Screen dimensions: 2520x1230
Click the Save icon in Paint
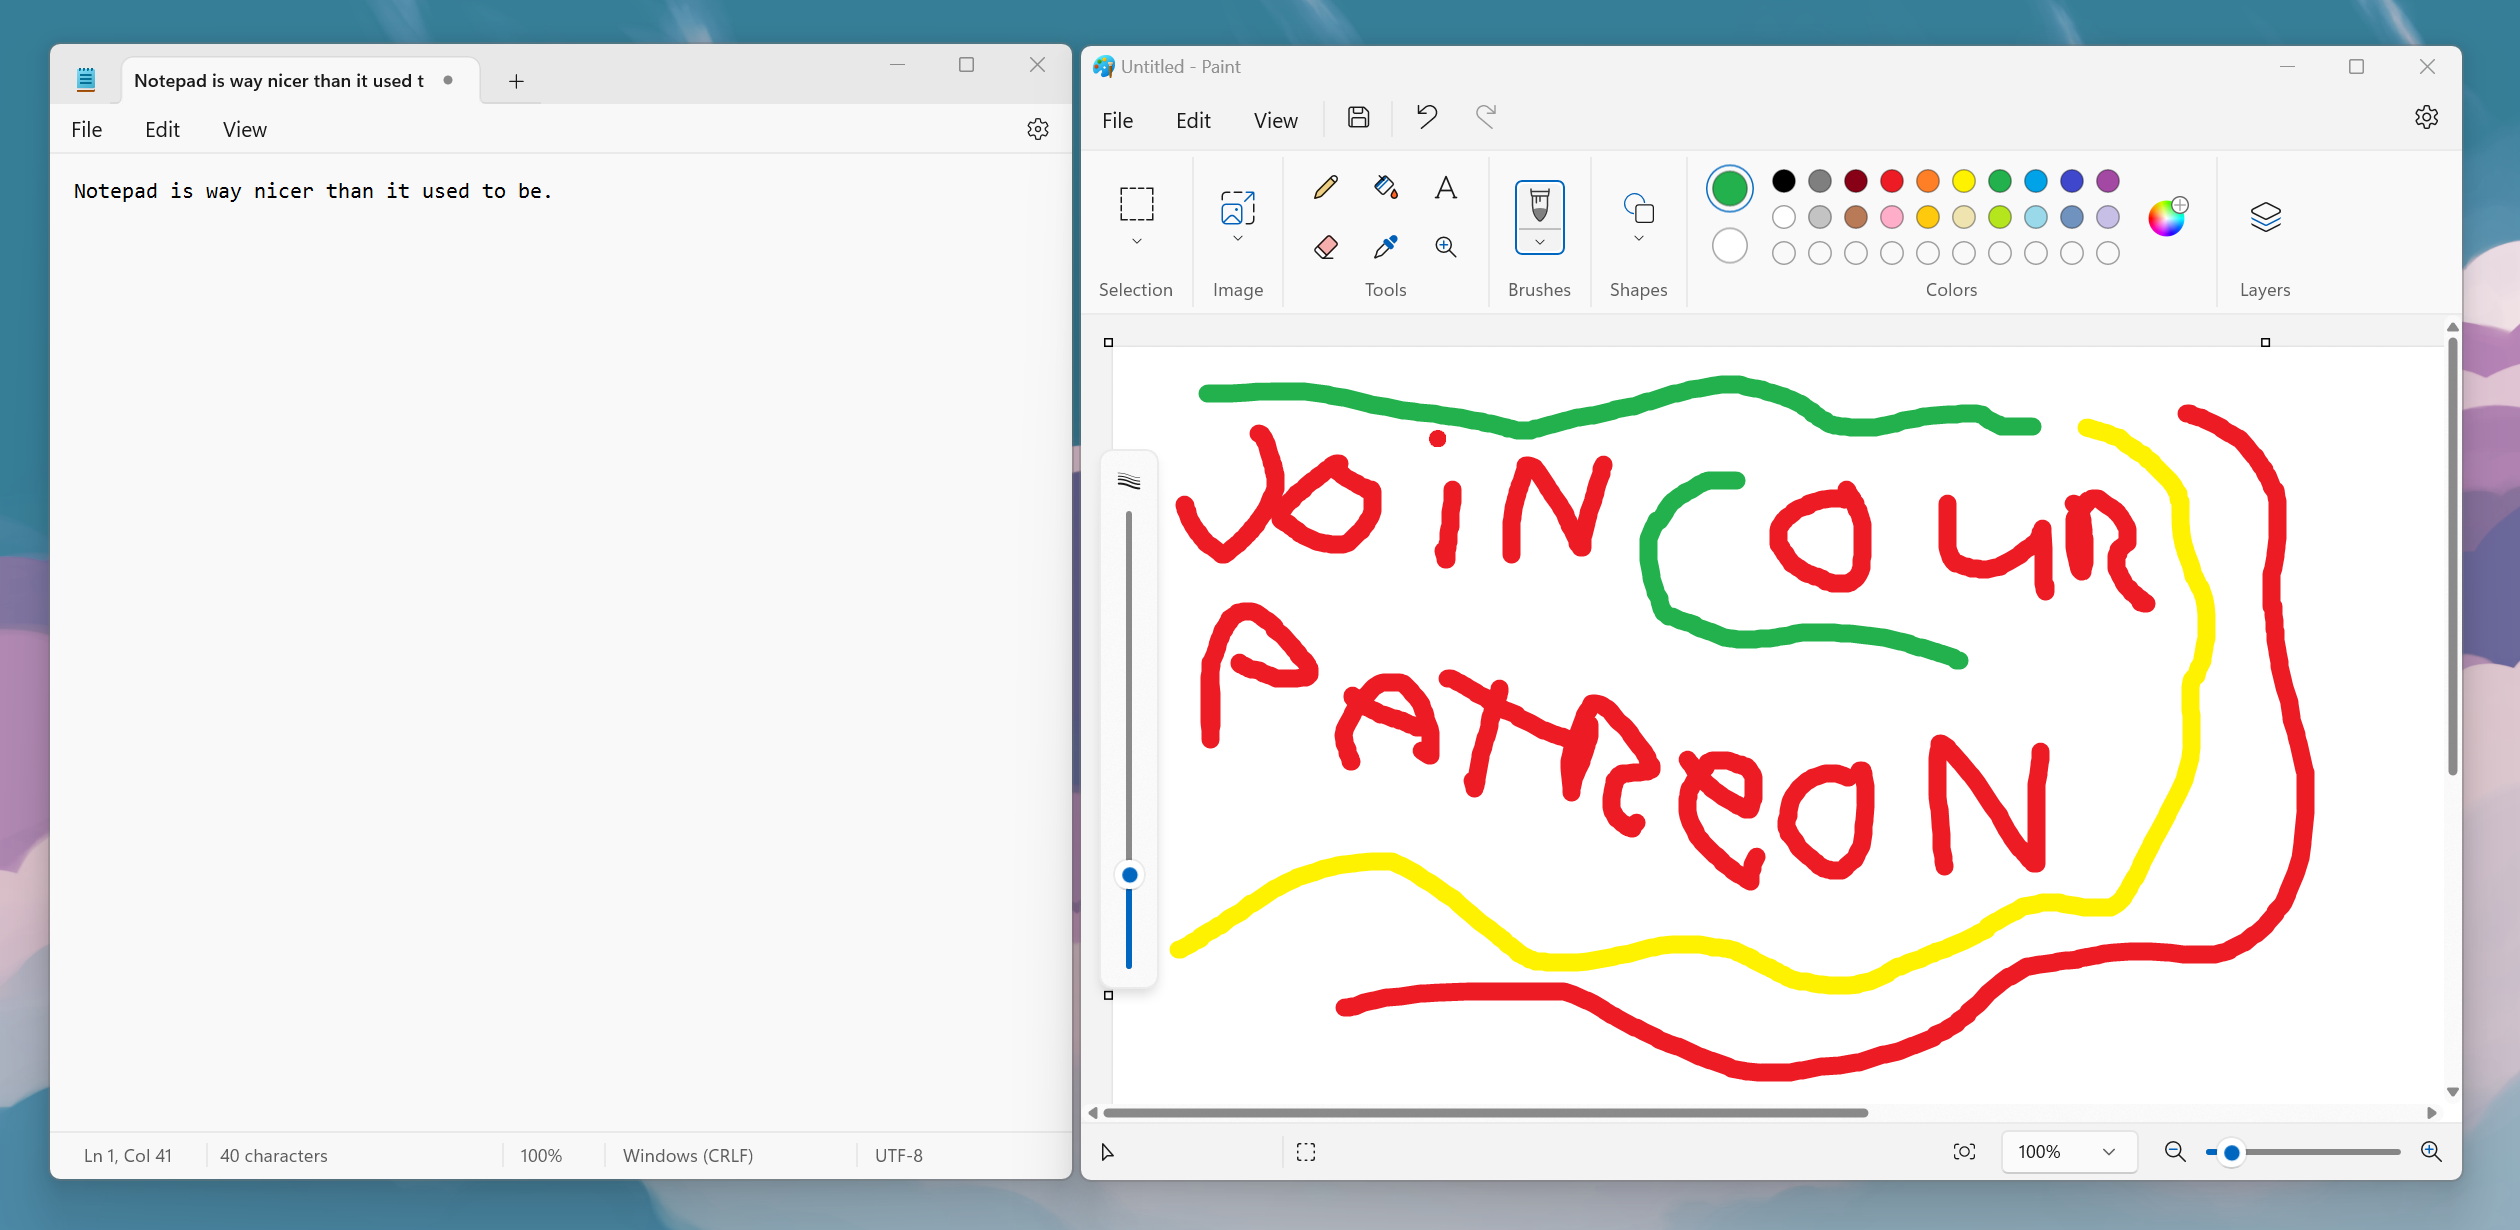point(1358,117)
